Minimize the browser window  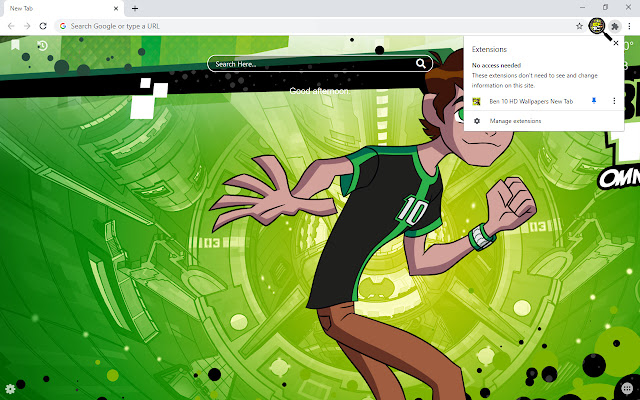[x=582, y=7]
